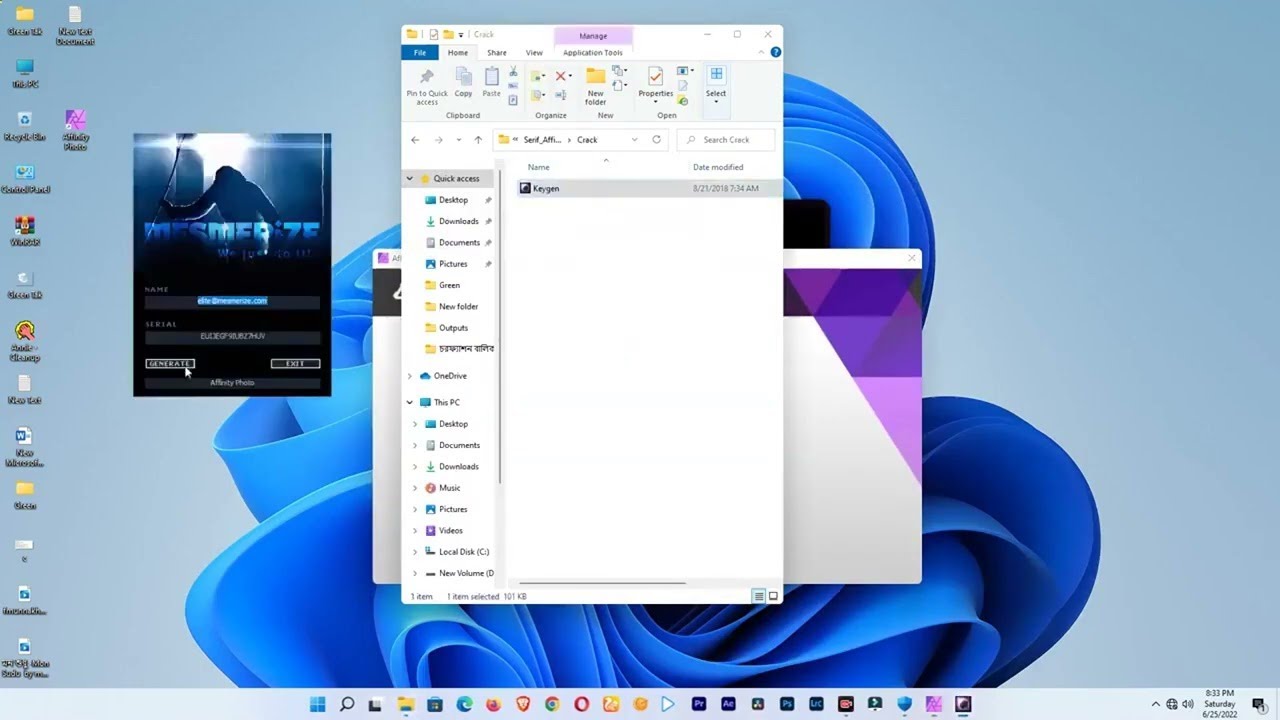Switch to the Share ribbon tab
The width and height of the screenshot is (1280, 720).
pyautogui.click(x=496, y=52)
